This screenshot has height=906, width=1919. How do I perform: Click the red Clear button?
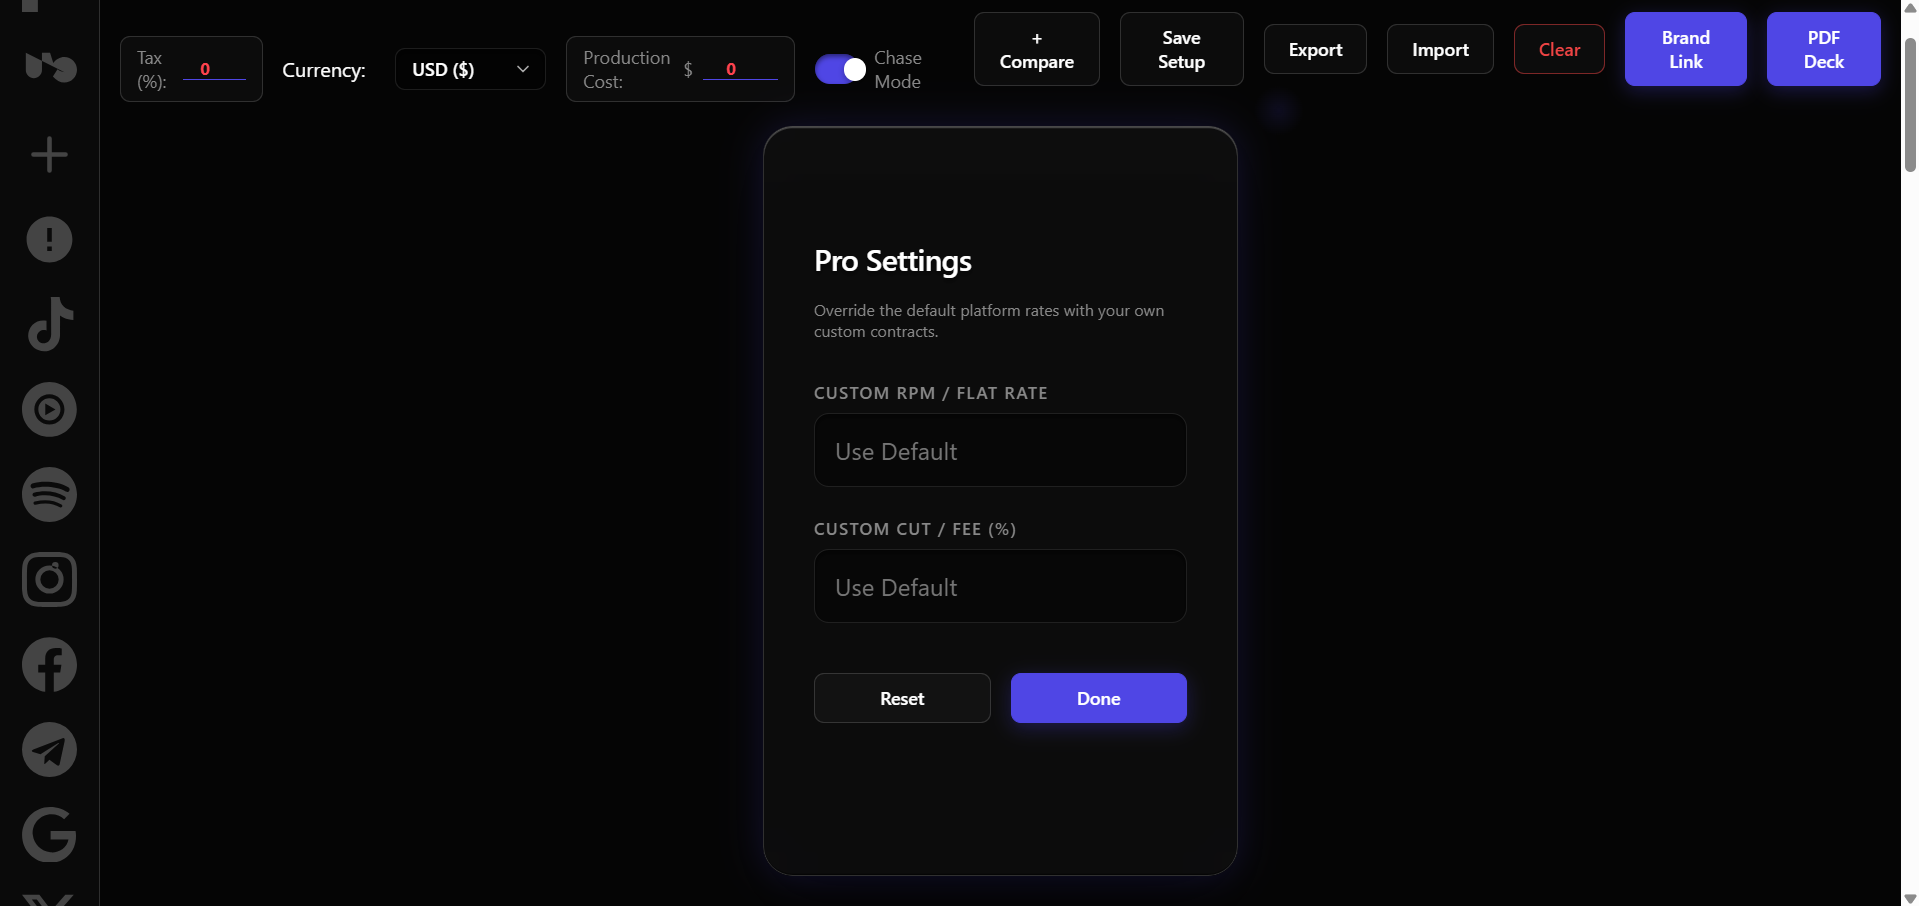(1559, 49)
